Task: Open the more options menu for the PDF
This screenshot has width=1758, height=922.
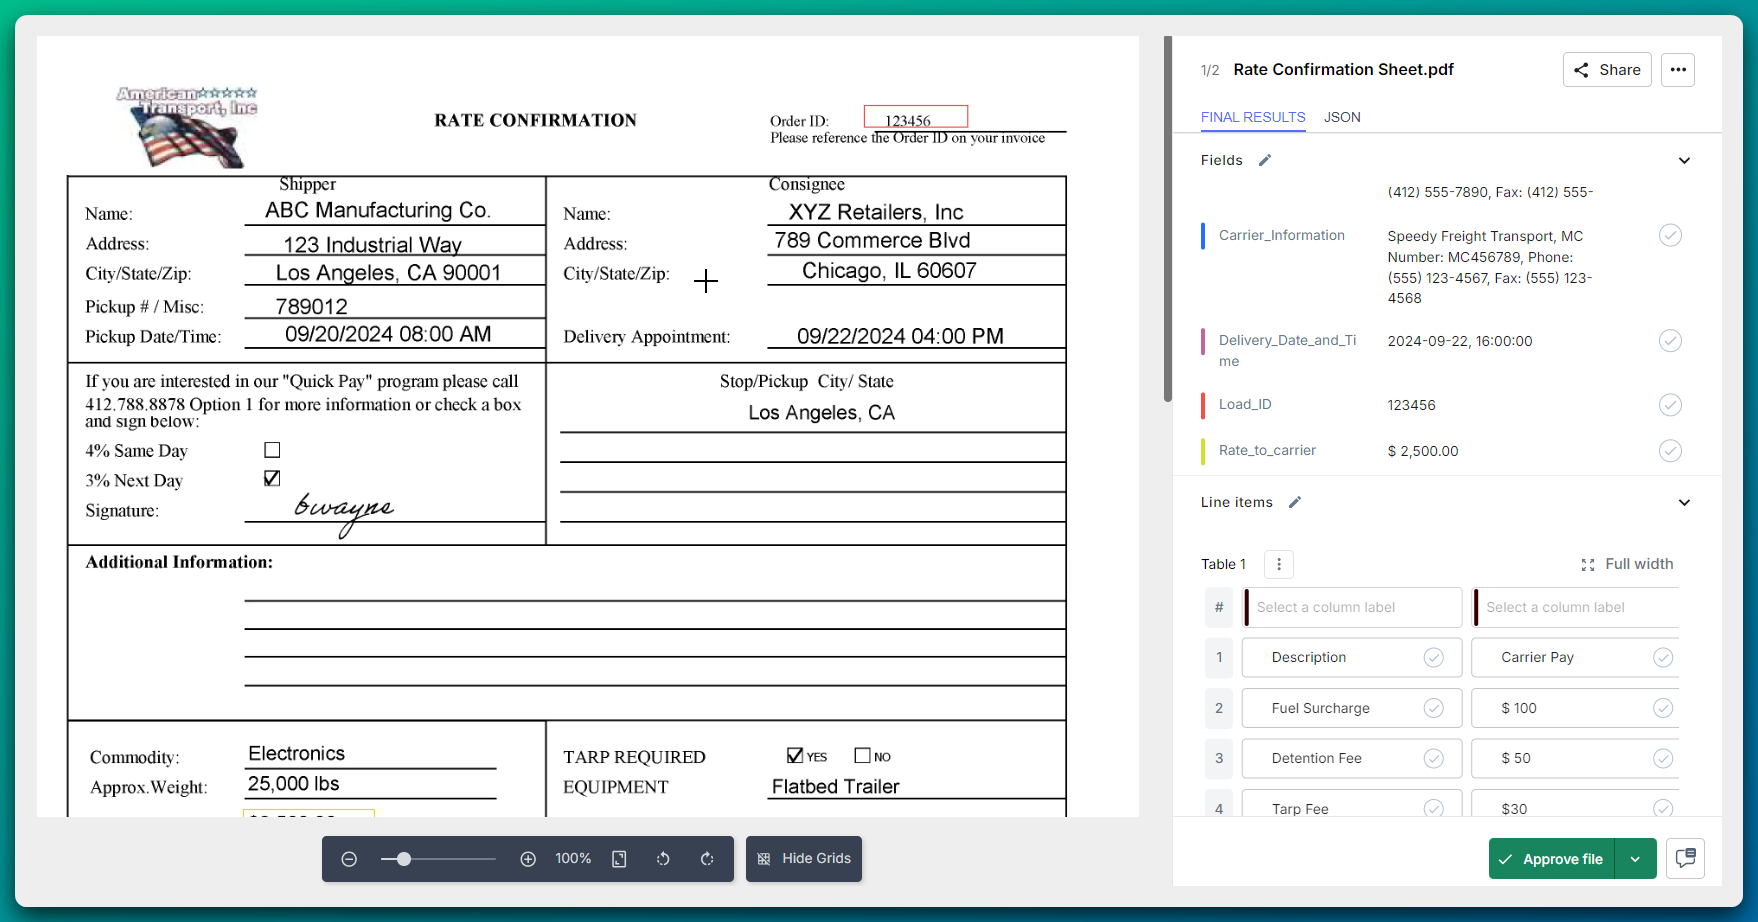Action: [1678, 69]
